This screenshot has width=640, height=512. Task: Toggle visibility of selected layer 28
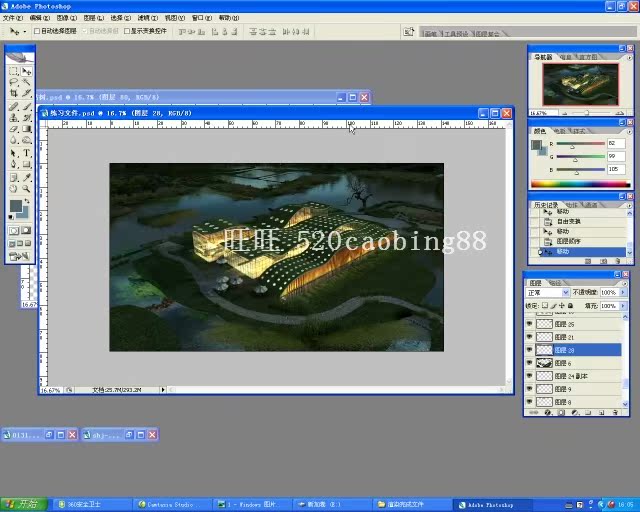coord(530,350)
